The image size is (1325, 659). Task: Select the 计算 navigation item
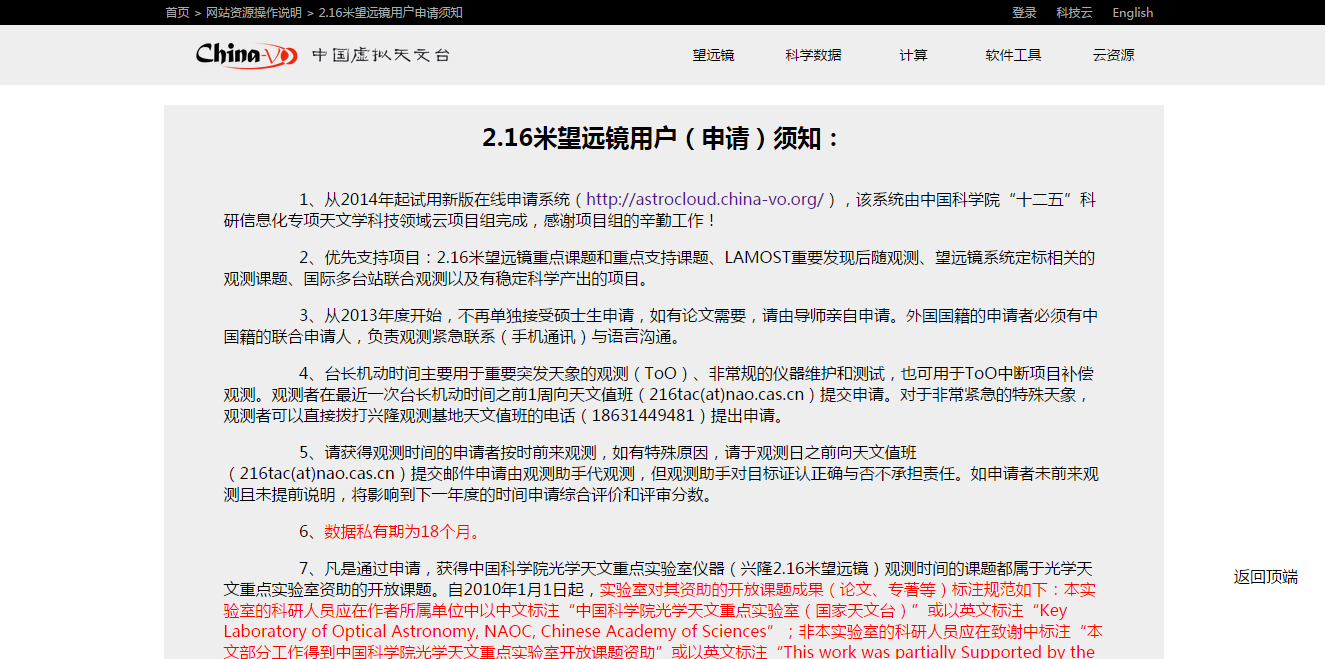point(913,55)
